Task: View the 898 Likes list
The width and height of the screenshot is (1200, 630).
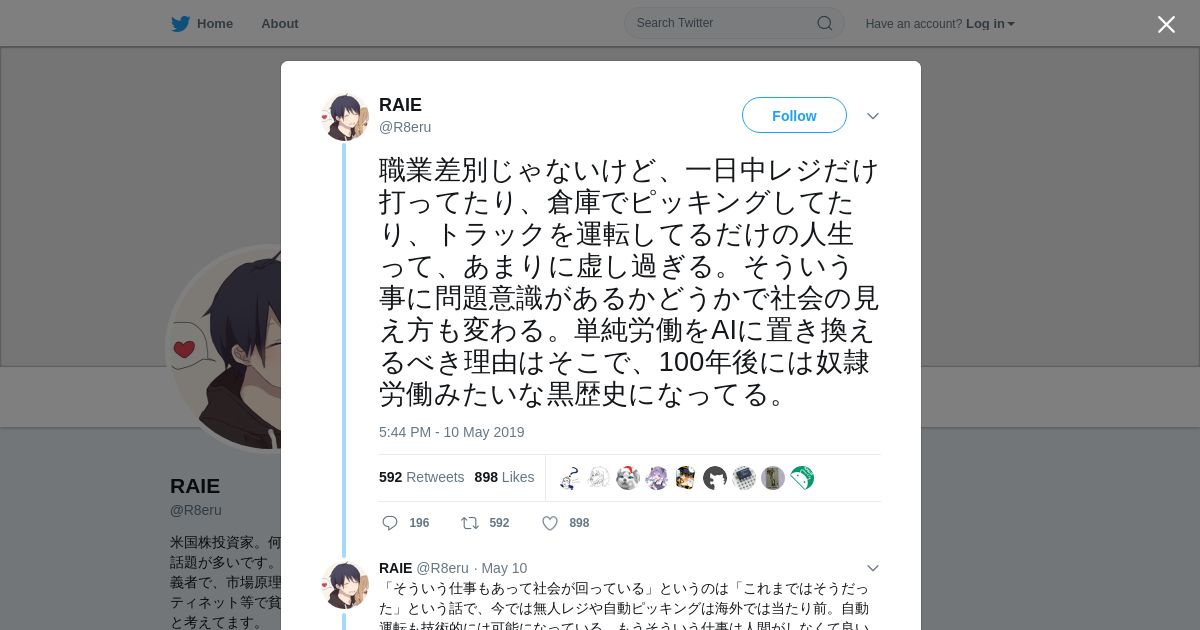Action: (504, 477)
